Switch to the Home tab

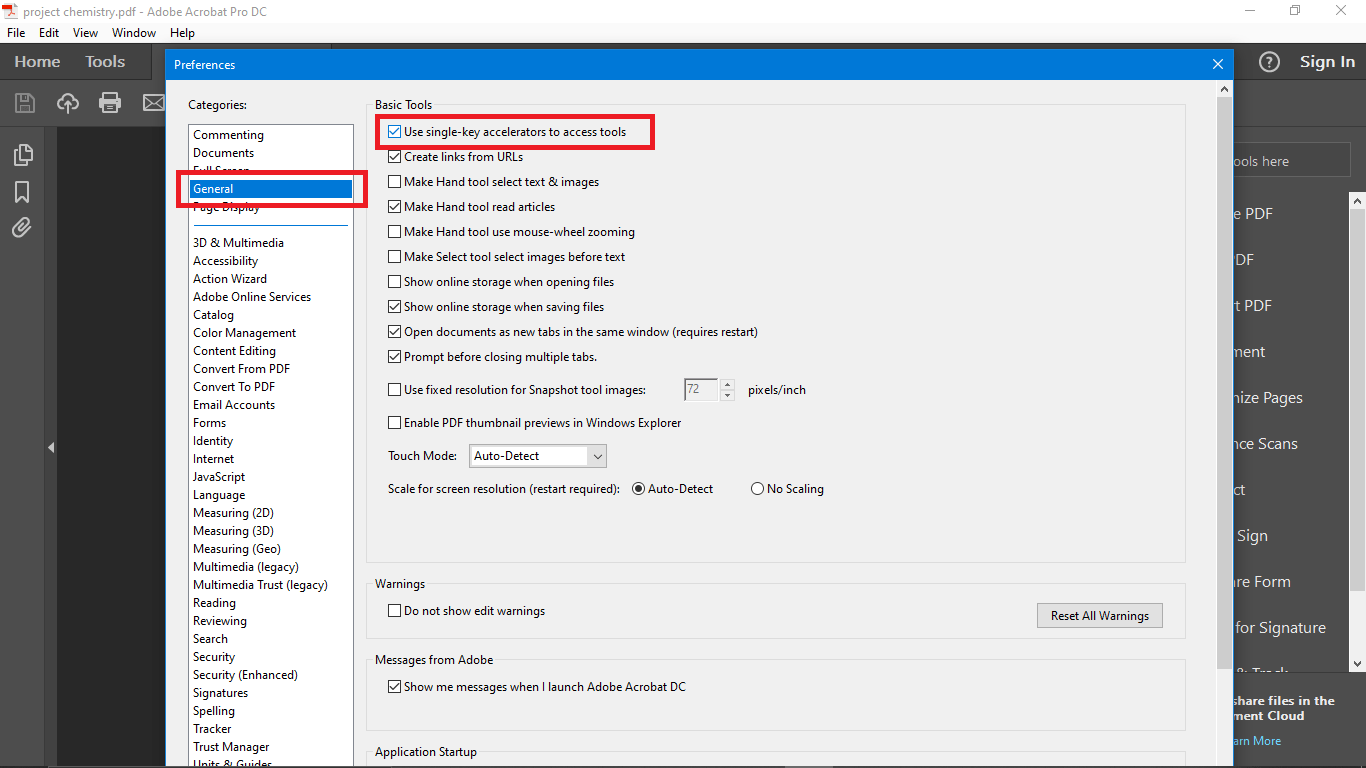point(37,62)
